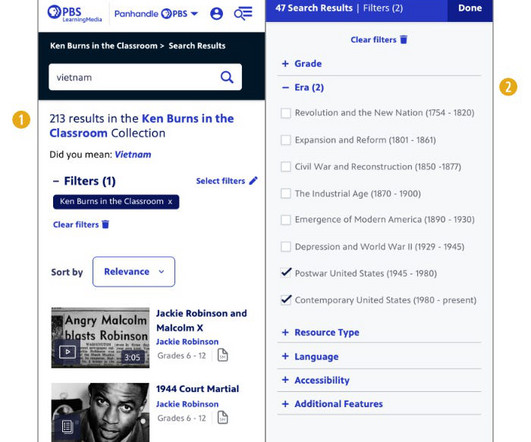
Task: Check Civil War and Reconstruction era
Action: pos(286,167)
